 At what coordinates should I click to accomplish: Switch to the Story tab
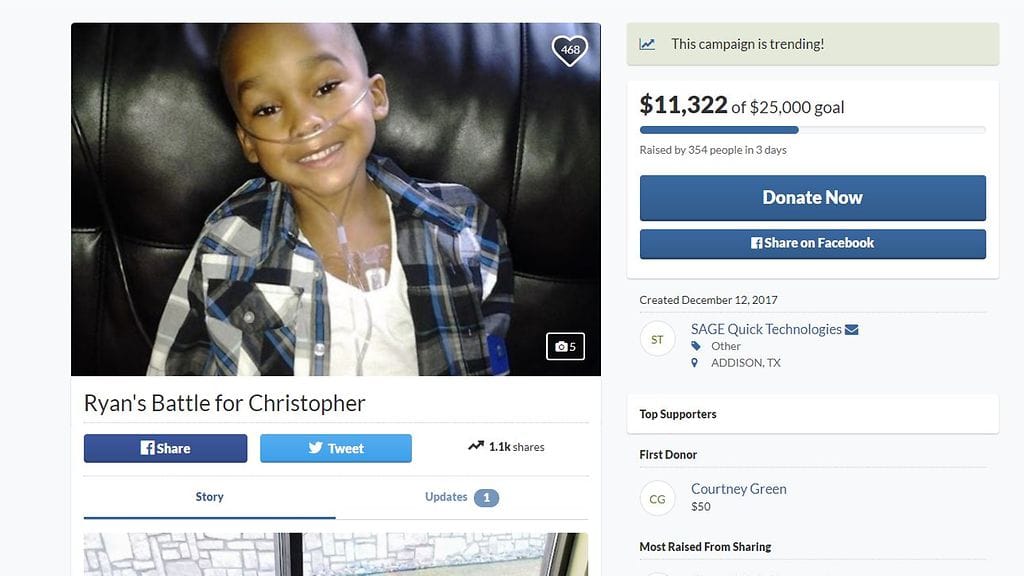tap(210, 497)
